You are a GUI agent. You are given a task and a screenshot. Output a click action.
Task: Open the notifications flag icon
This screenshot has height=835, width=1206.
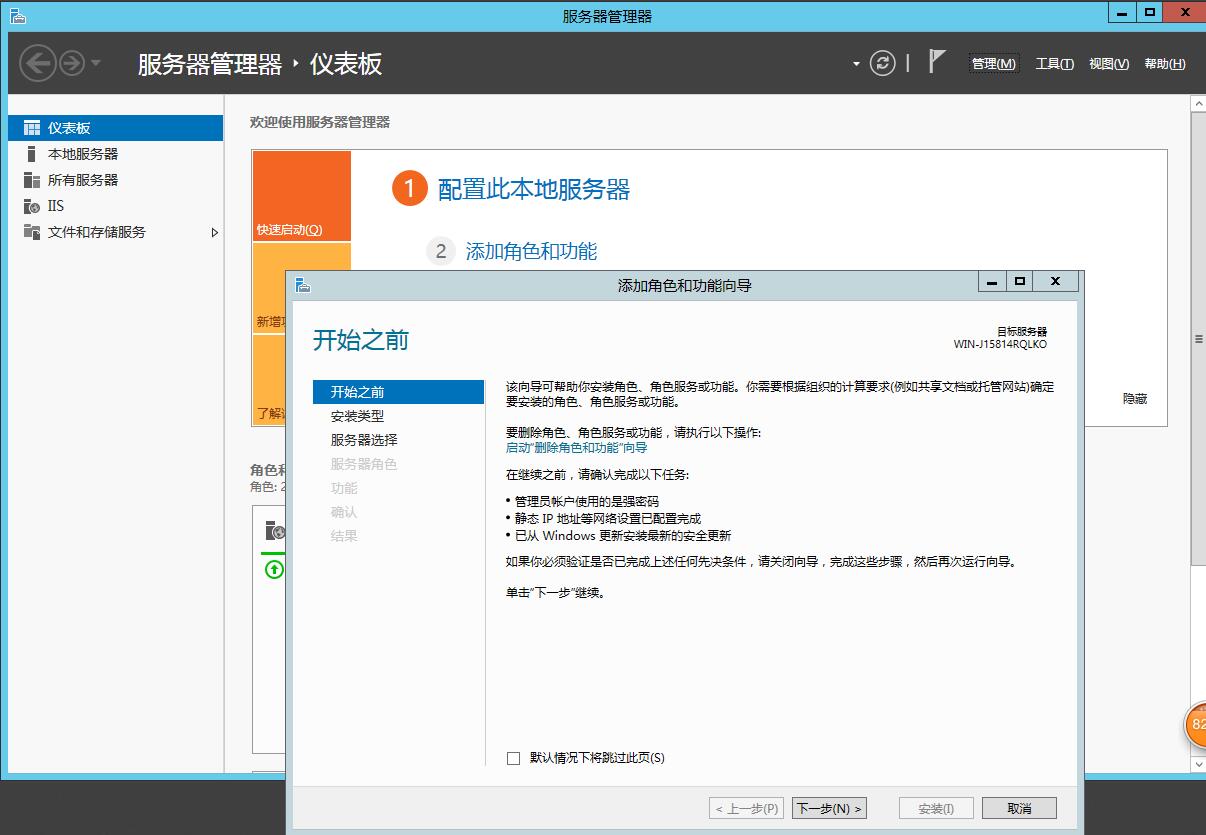point(936,62)
